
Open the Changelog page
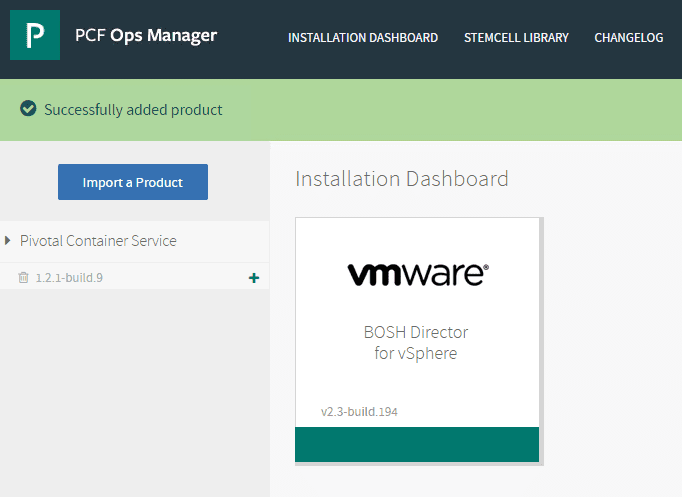point(628,38)
